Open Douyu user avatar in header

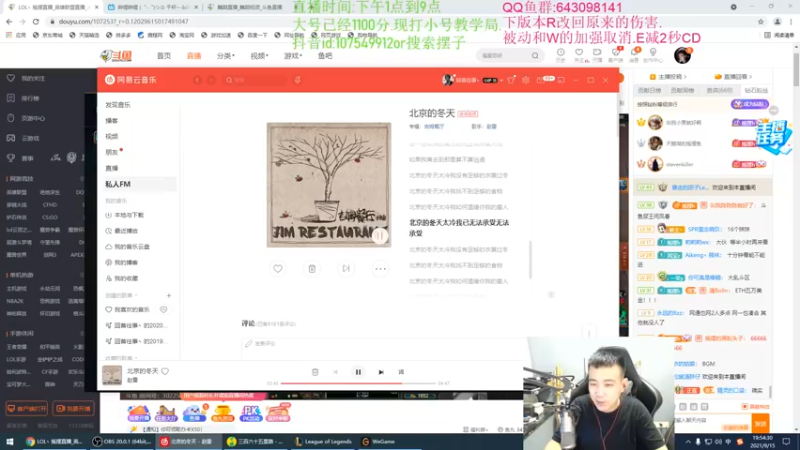682,55
